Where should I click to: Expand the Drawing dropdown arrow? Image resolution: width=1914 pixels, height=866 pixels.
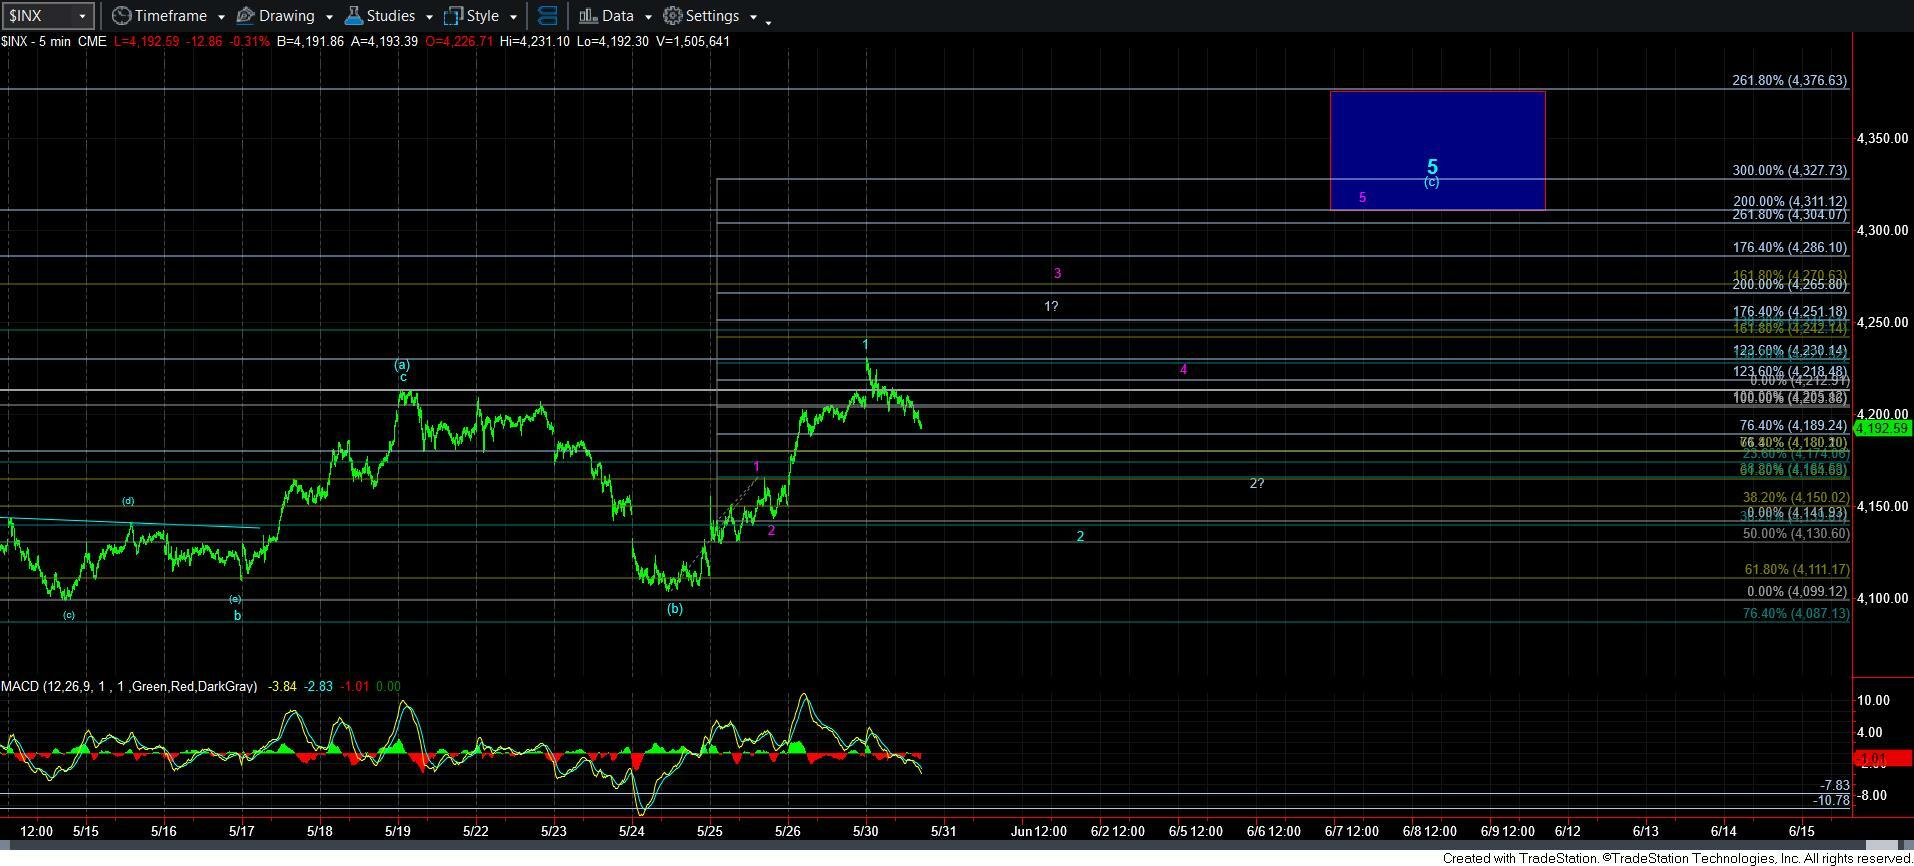coord(328,17)
